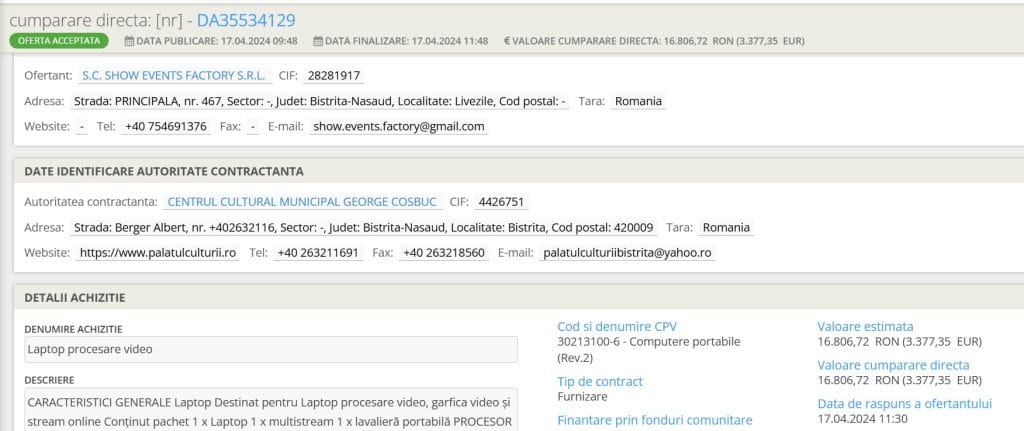The image size is (1024, 431).
Task: Select CPV code 30213100-6 Computere portabile
Action: [x=649, y=350]
